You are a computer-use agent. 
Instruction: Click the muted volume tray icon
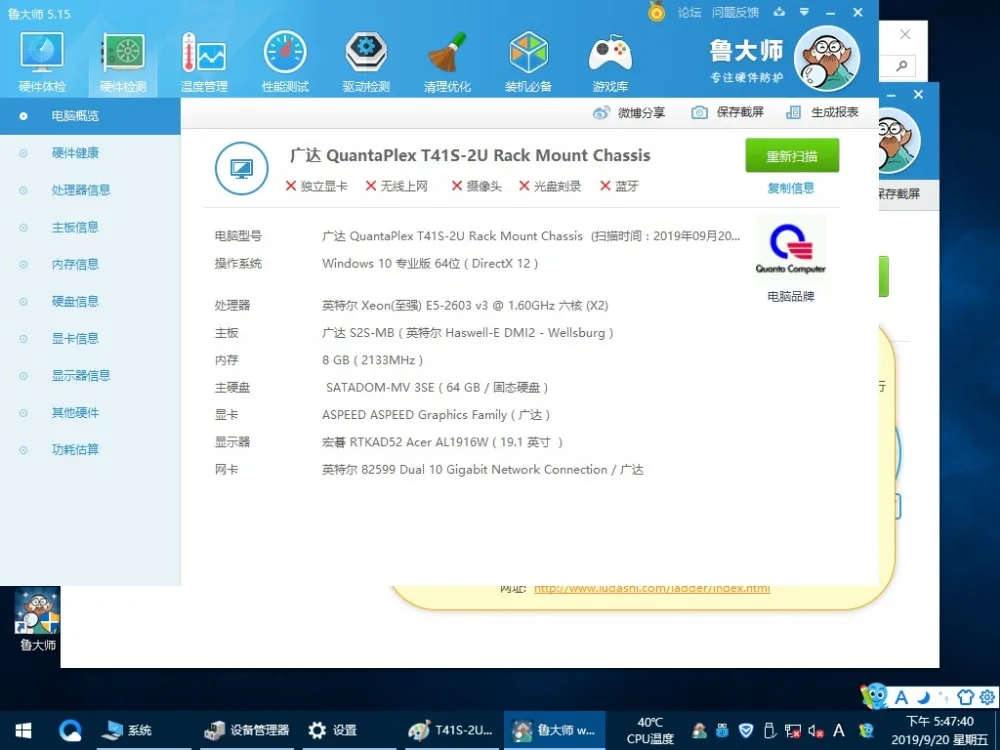(x=815, y=731)
